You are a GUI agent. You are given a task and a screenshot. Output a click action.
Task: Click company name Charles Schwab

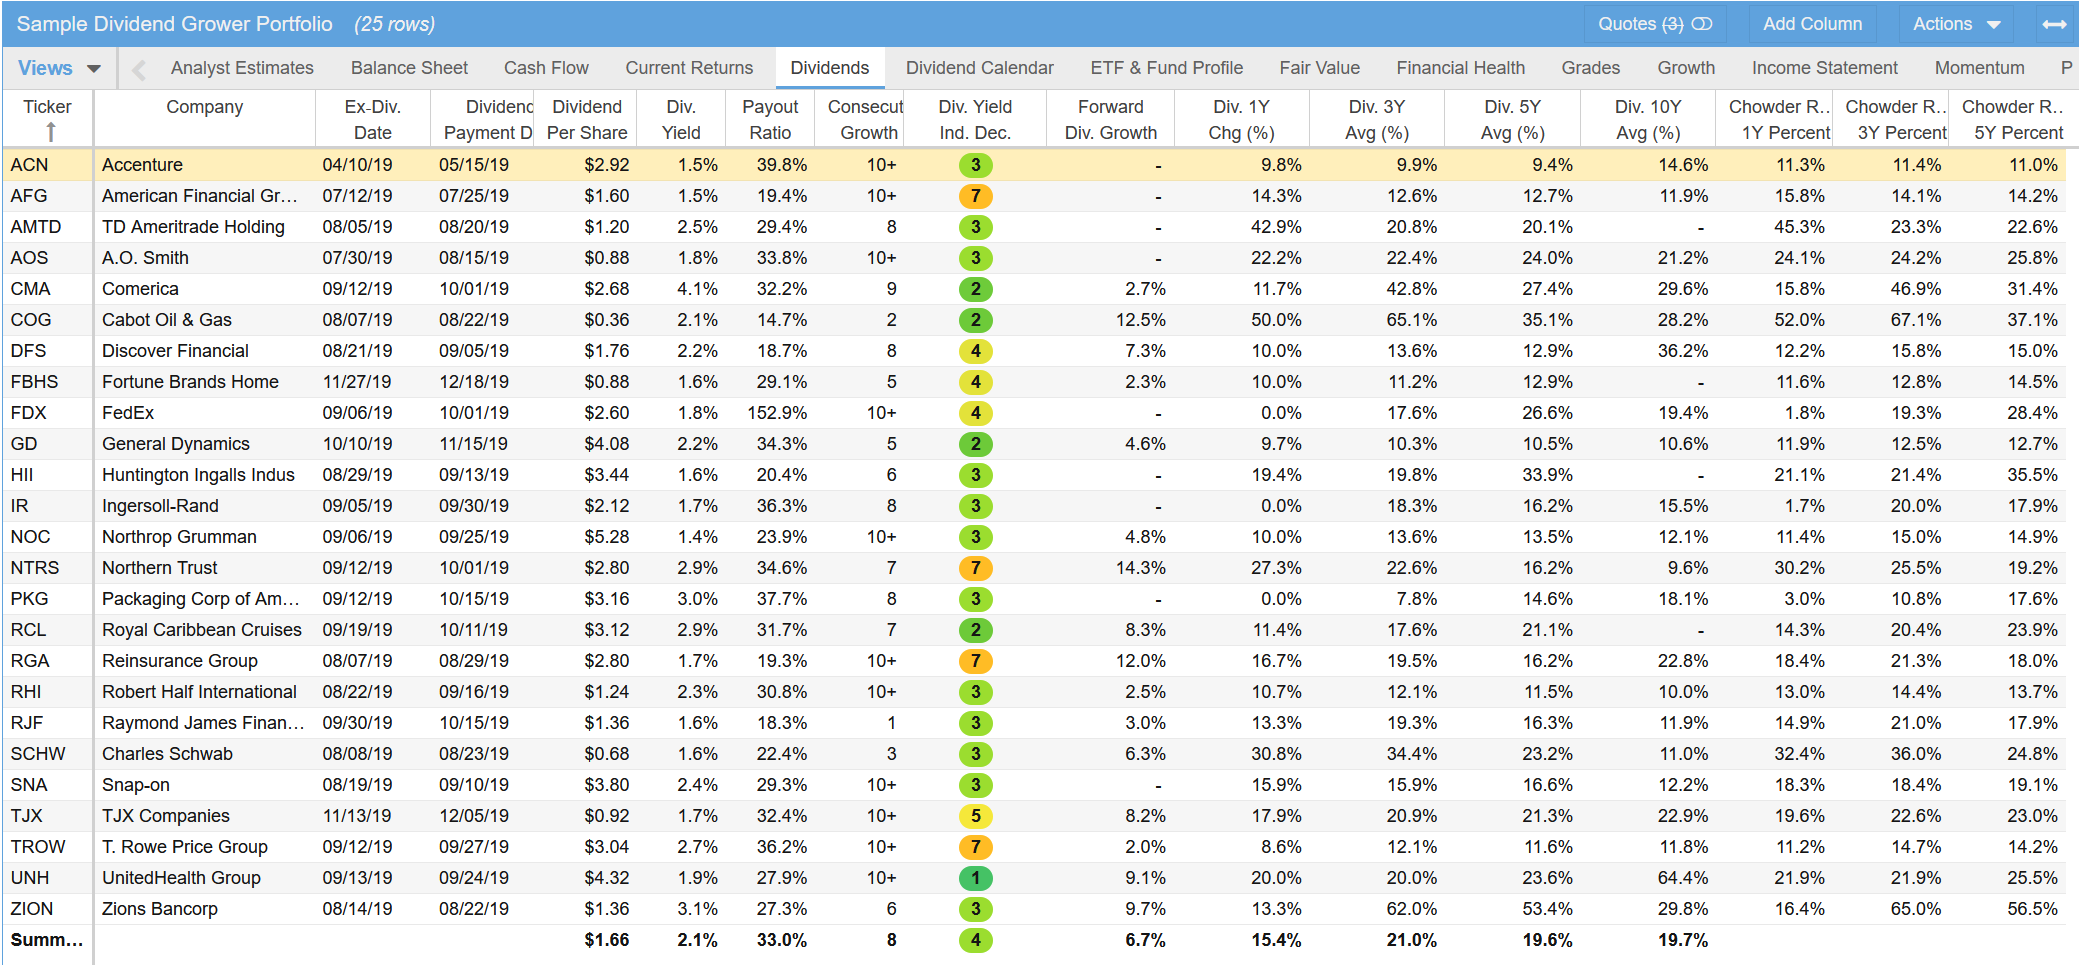click(167, 754)
